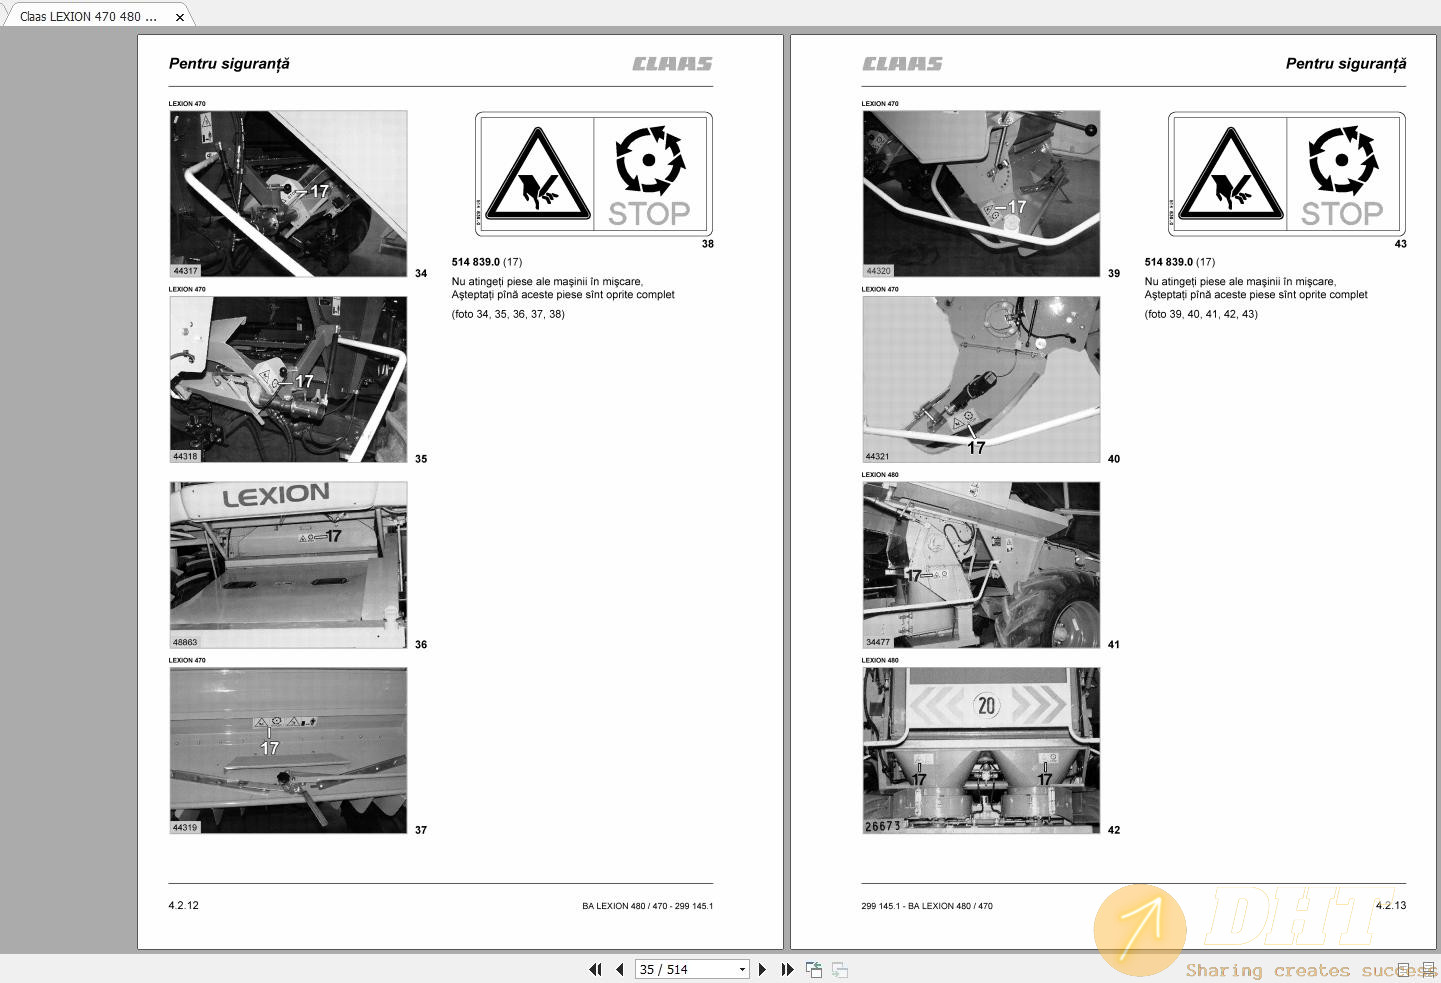The width and height of the screenshot is (1441, 983).
Task: Click the text '(foto 39, 40, 41, 42, 43)'
Action: click(1201, 314)
